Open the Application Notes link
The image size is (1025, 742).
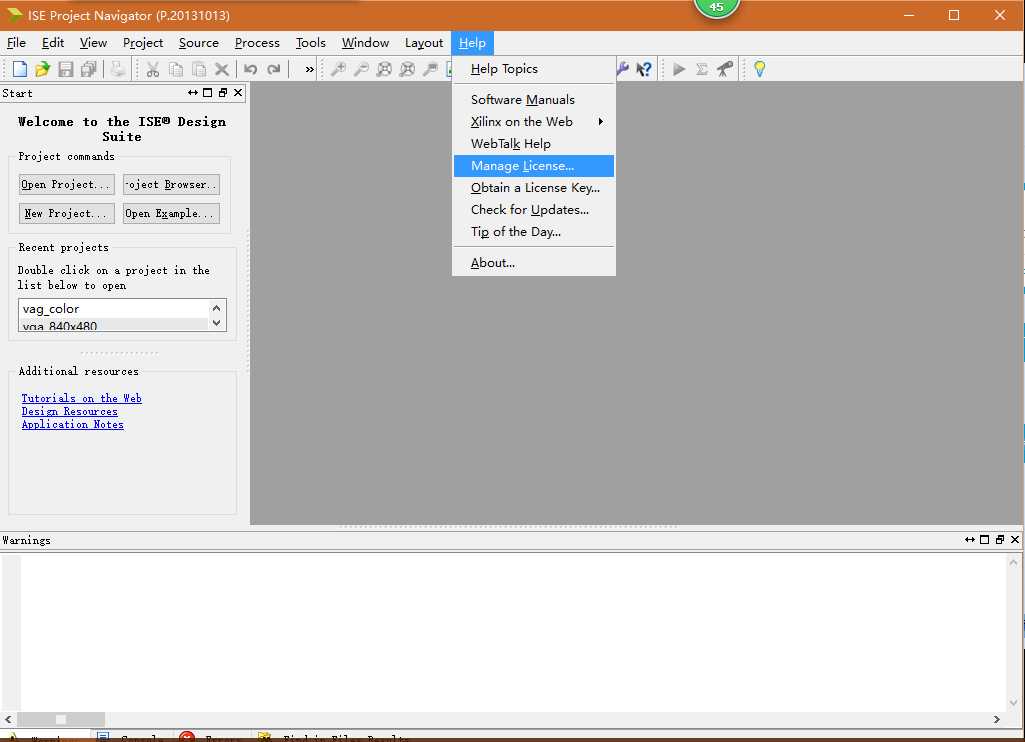73,424
